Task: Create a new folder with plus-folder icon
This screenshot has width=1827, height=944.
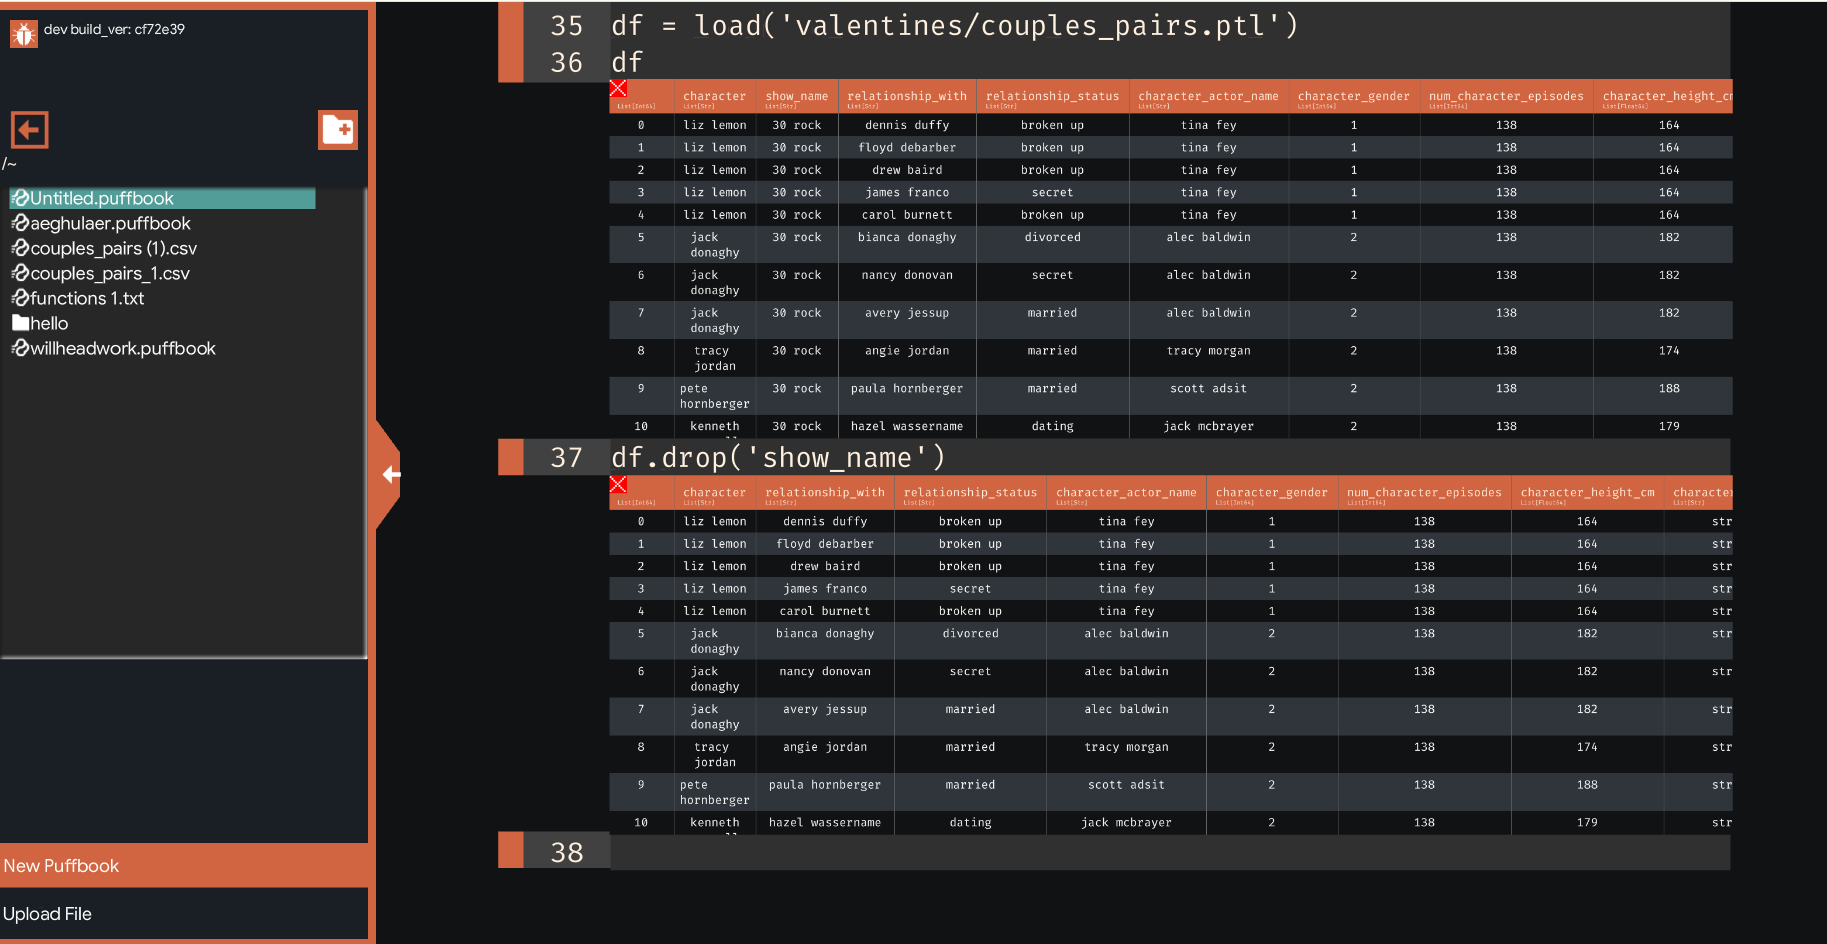Action: tap(338, 130)
